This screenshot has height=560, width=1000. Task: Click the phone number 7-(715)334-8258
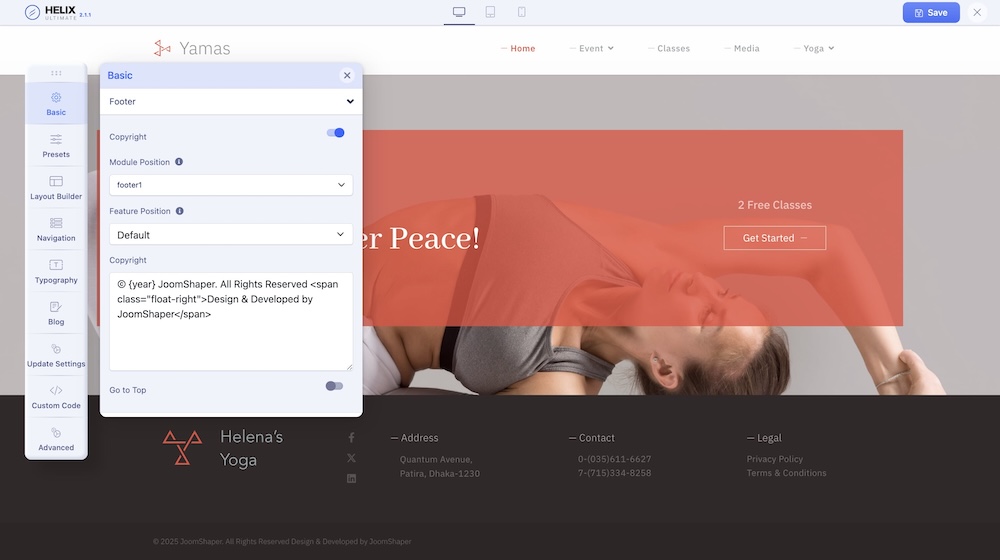615,473
